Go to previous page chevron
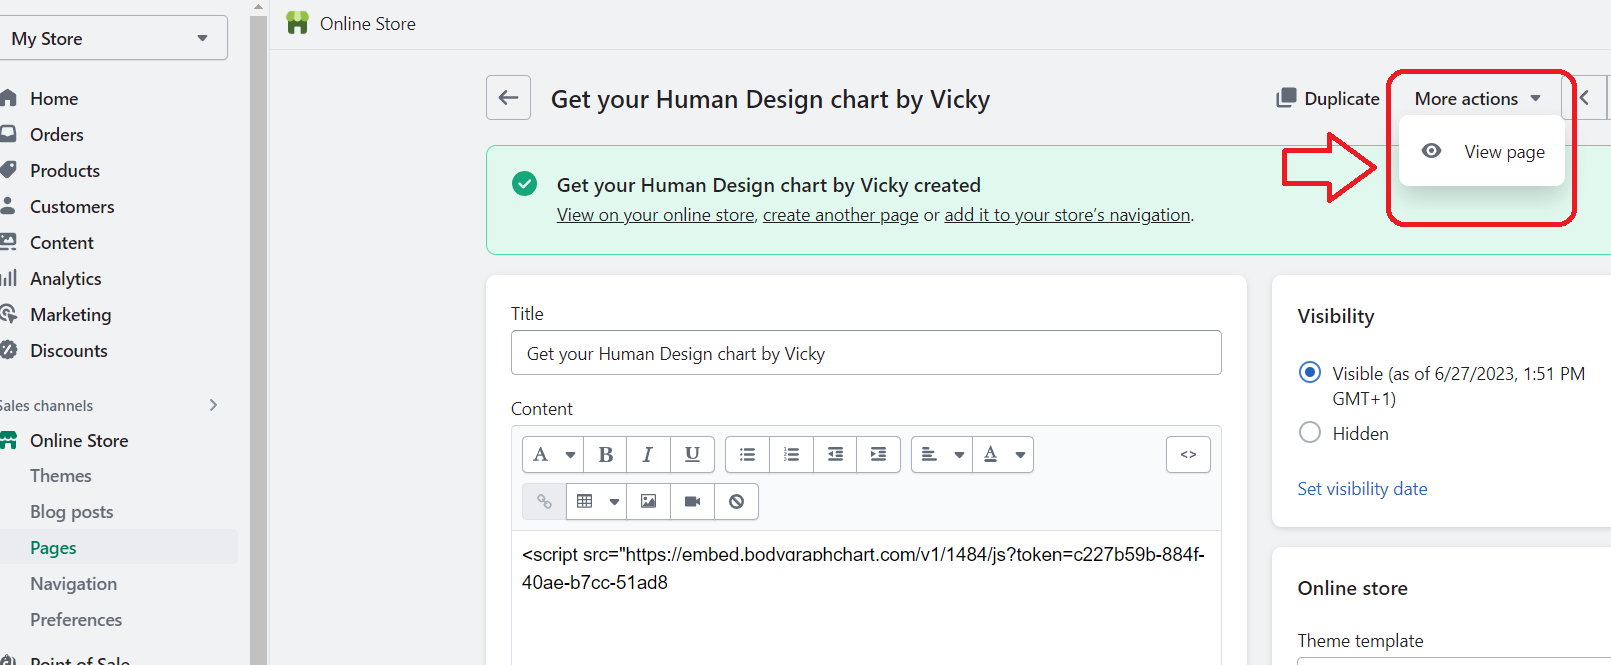The height and width of the screenshot is (665, 1611). [1584, 98]
